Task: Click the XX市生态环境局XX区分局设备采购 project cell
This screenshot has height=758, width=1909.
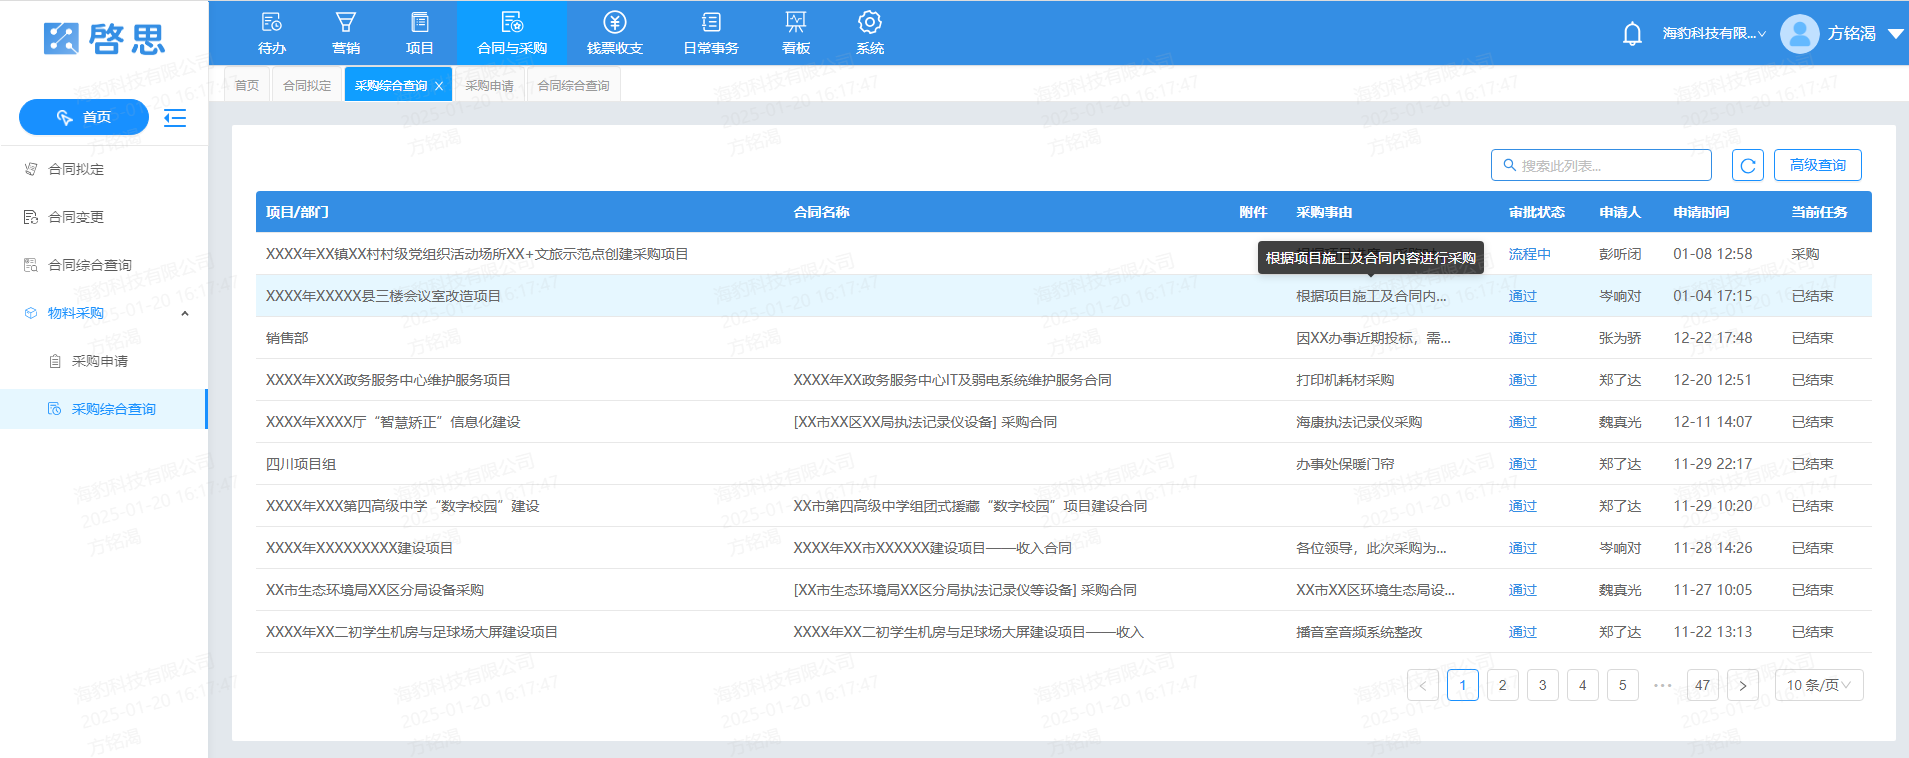Action: point(375,590)
